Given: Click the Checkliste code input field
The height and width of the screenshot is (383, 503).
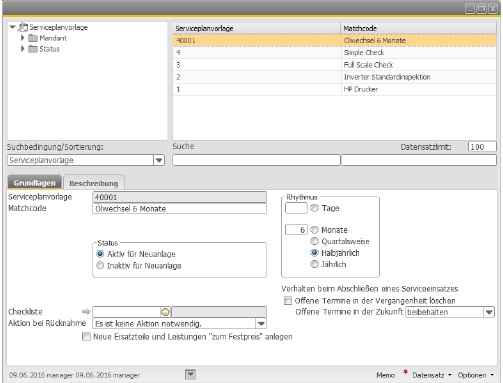Looking at the screenshot, I should [x=127, y=312].
